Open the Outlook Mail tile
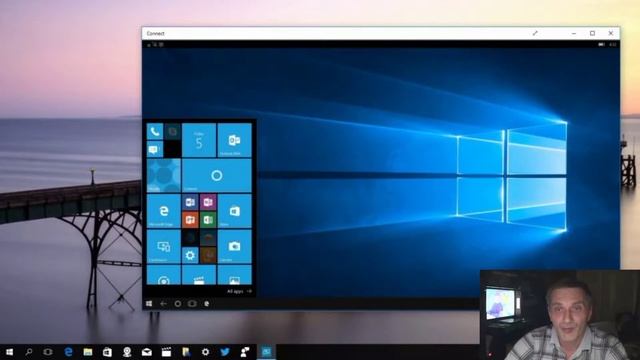 point(234,140)
